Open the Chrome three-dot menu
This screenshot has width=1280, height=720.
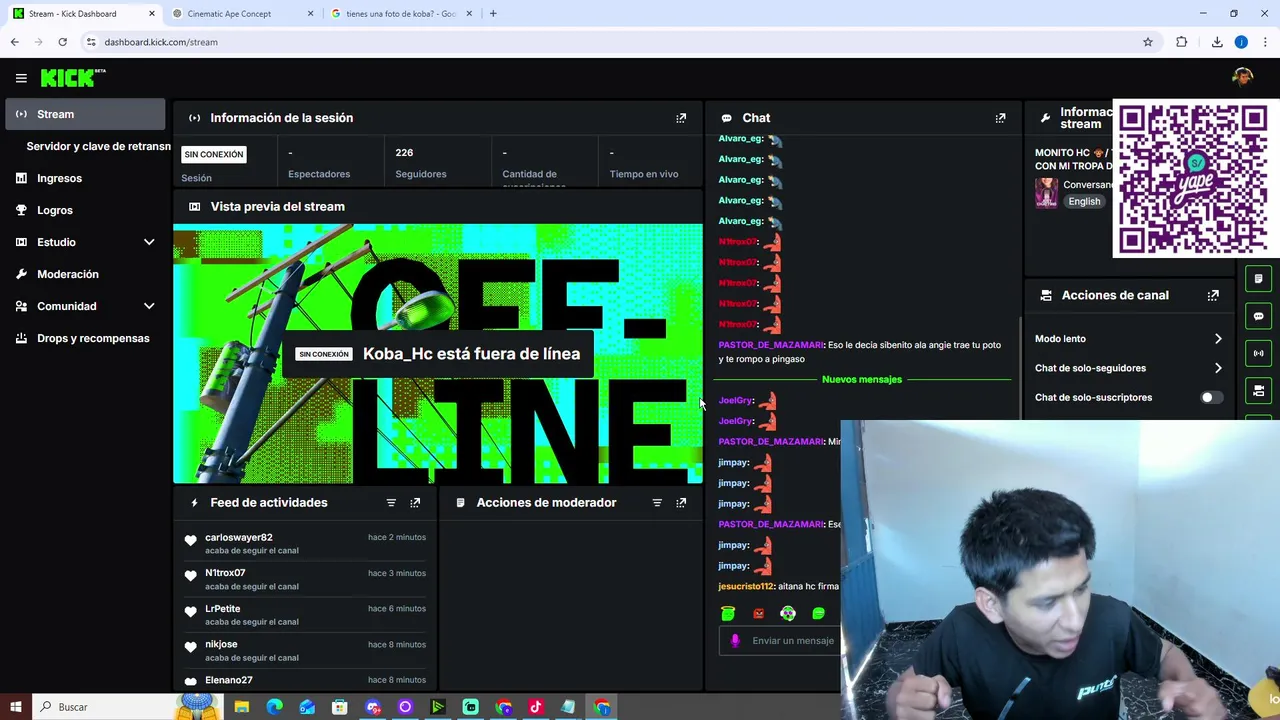1265,42
